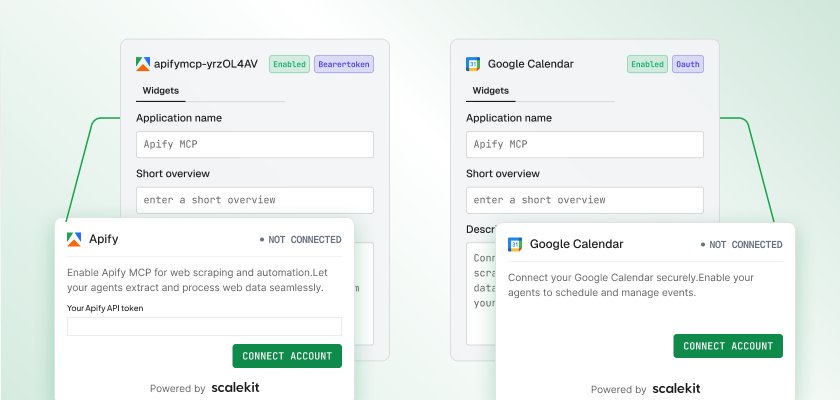Viewport: 840px width, 400px height.
Task: Click the Apify heading on the front card
Action: coord(103,239)
